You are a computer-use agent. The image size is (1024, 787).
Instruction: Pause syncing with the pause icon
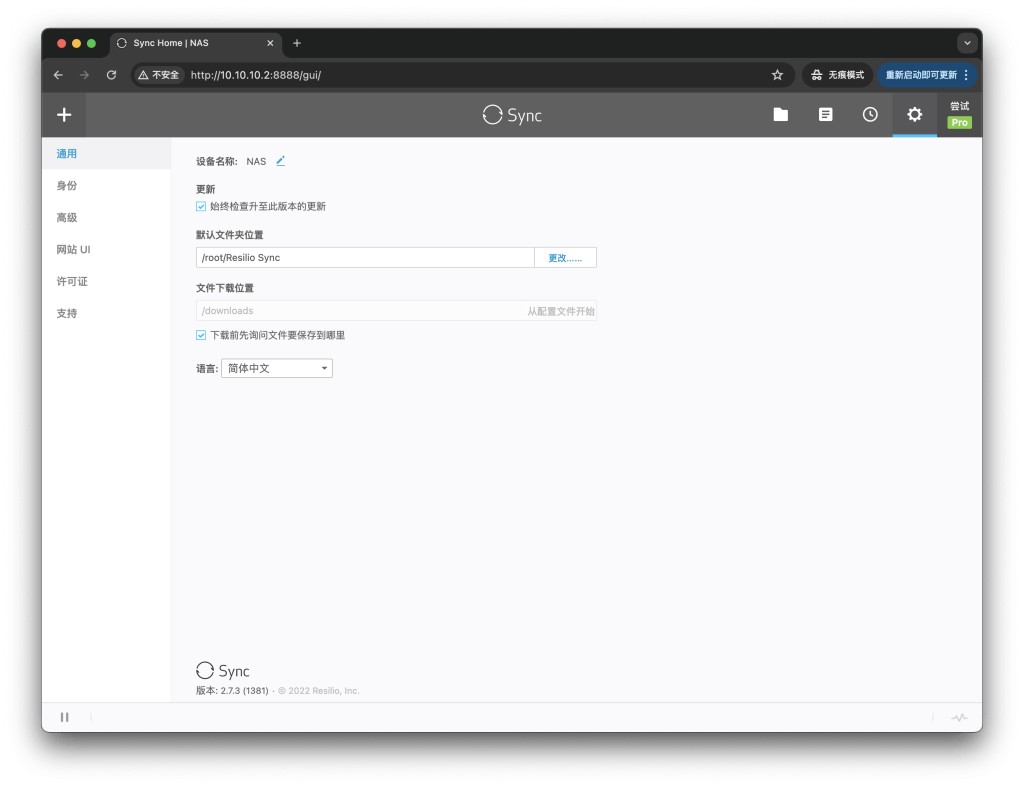pos(65,717)
